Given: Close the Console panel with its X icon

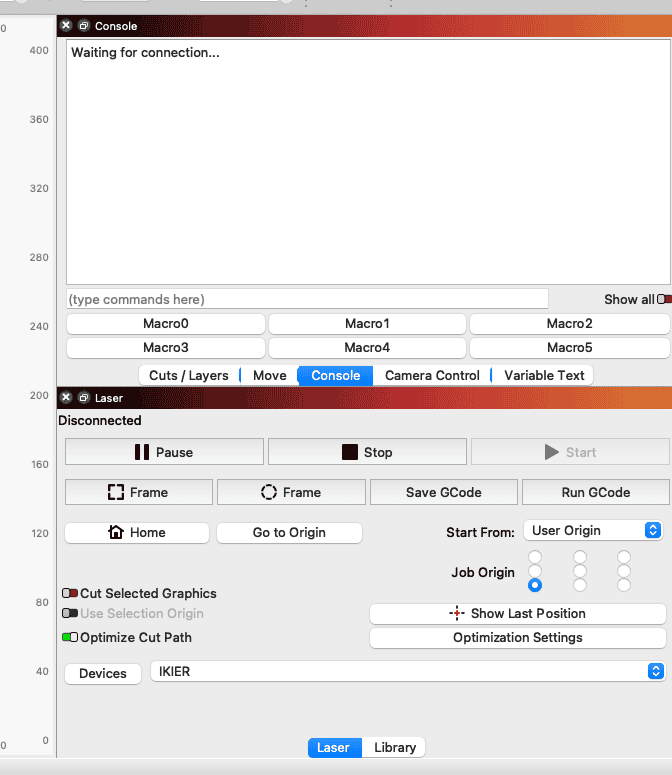Looking at the screenshot, I should [66, 26].
